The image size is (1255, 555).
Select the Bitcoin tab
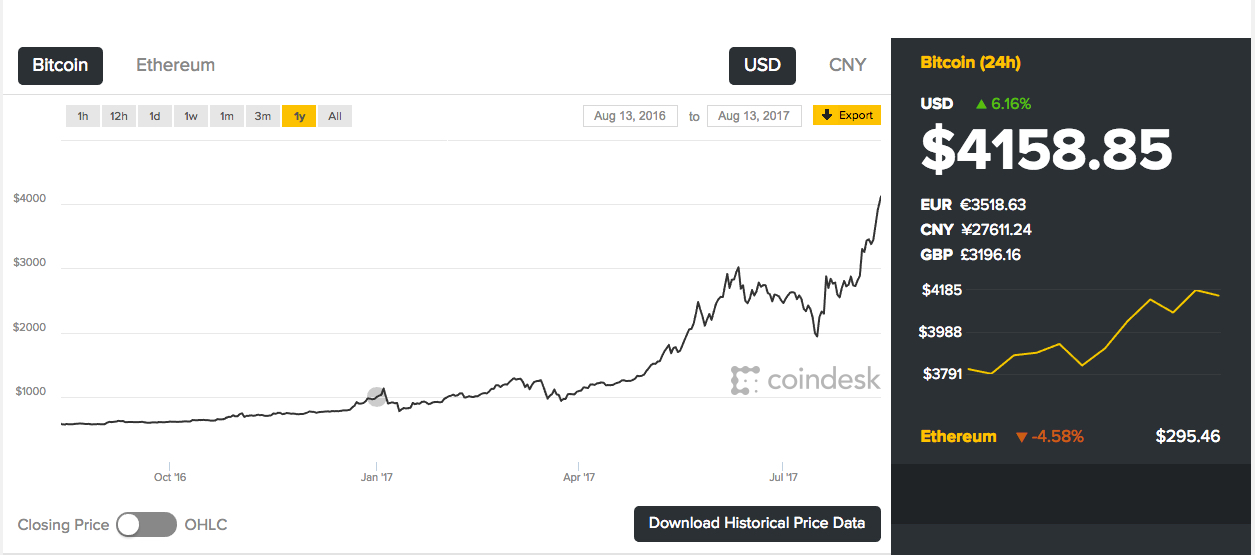60,65
